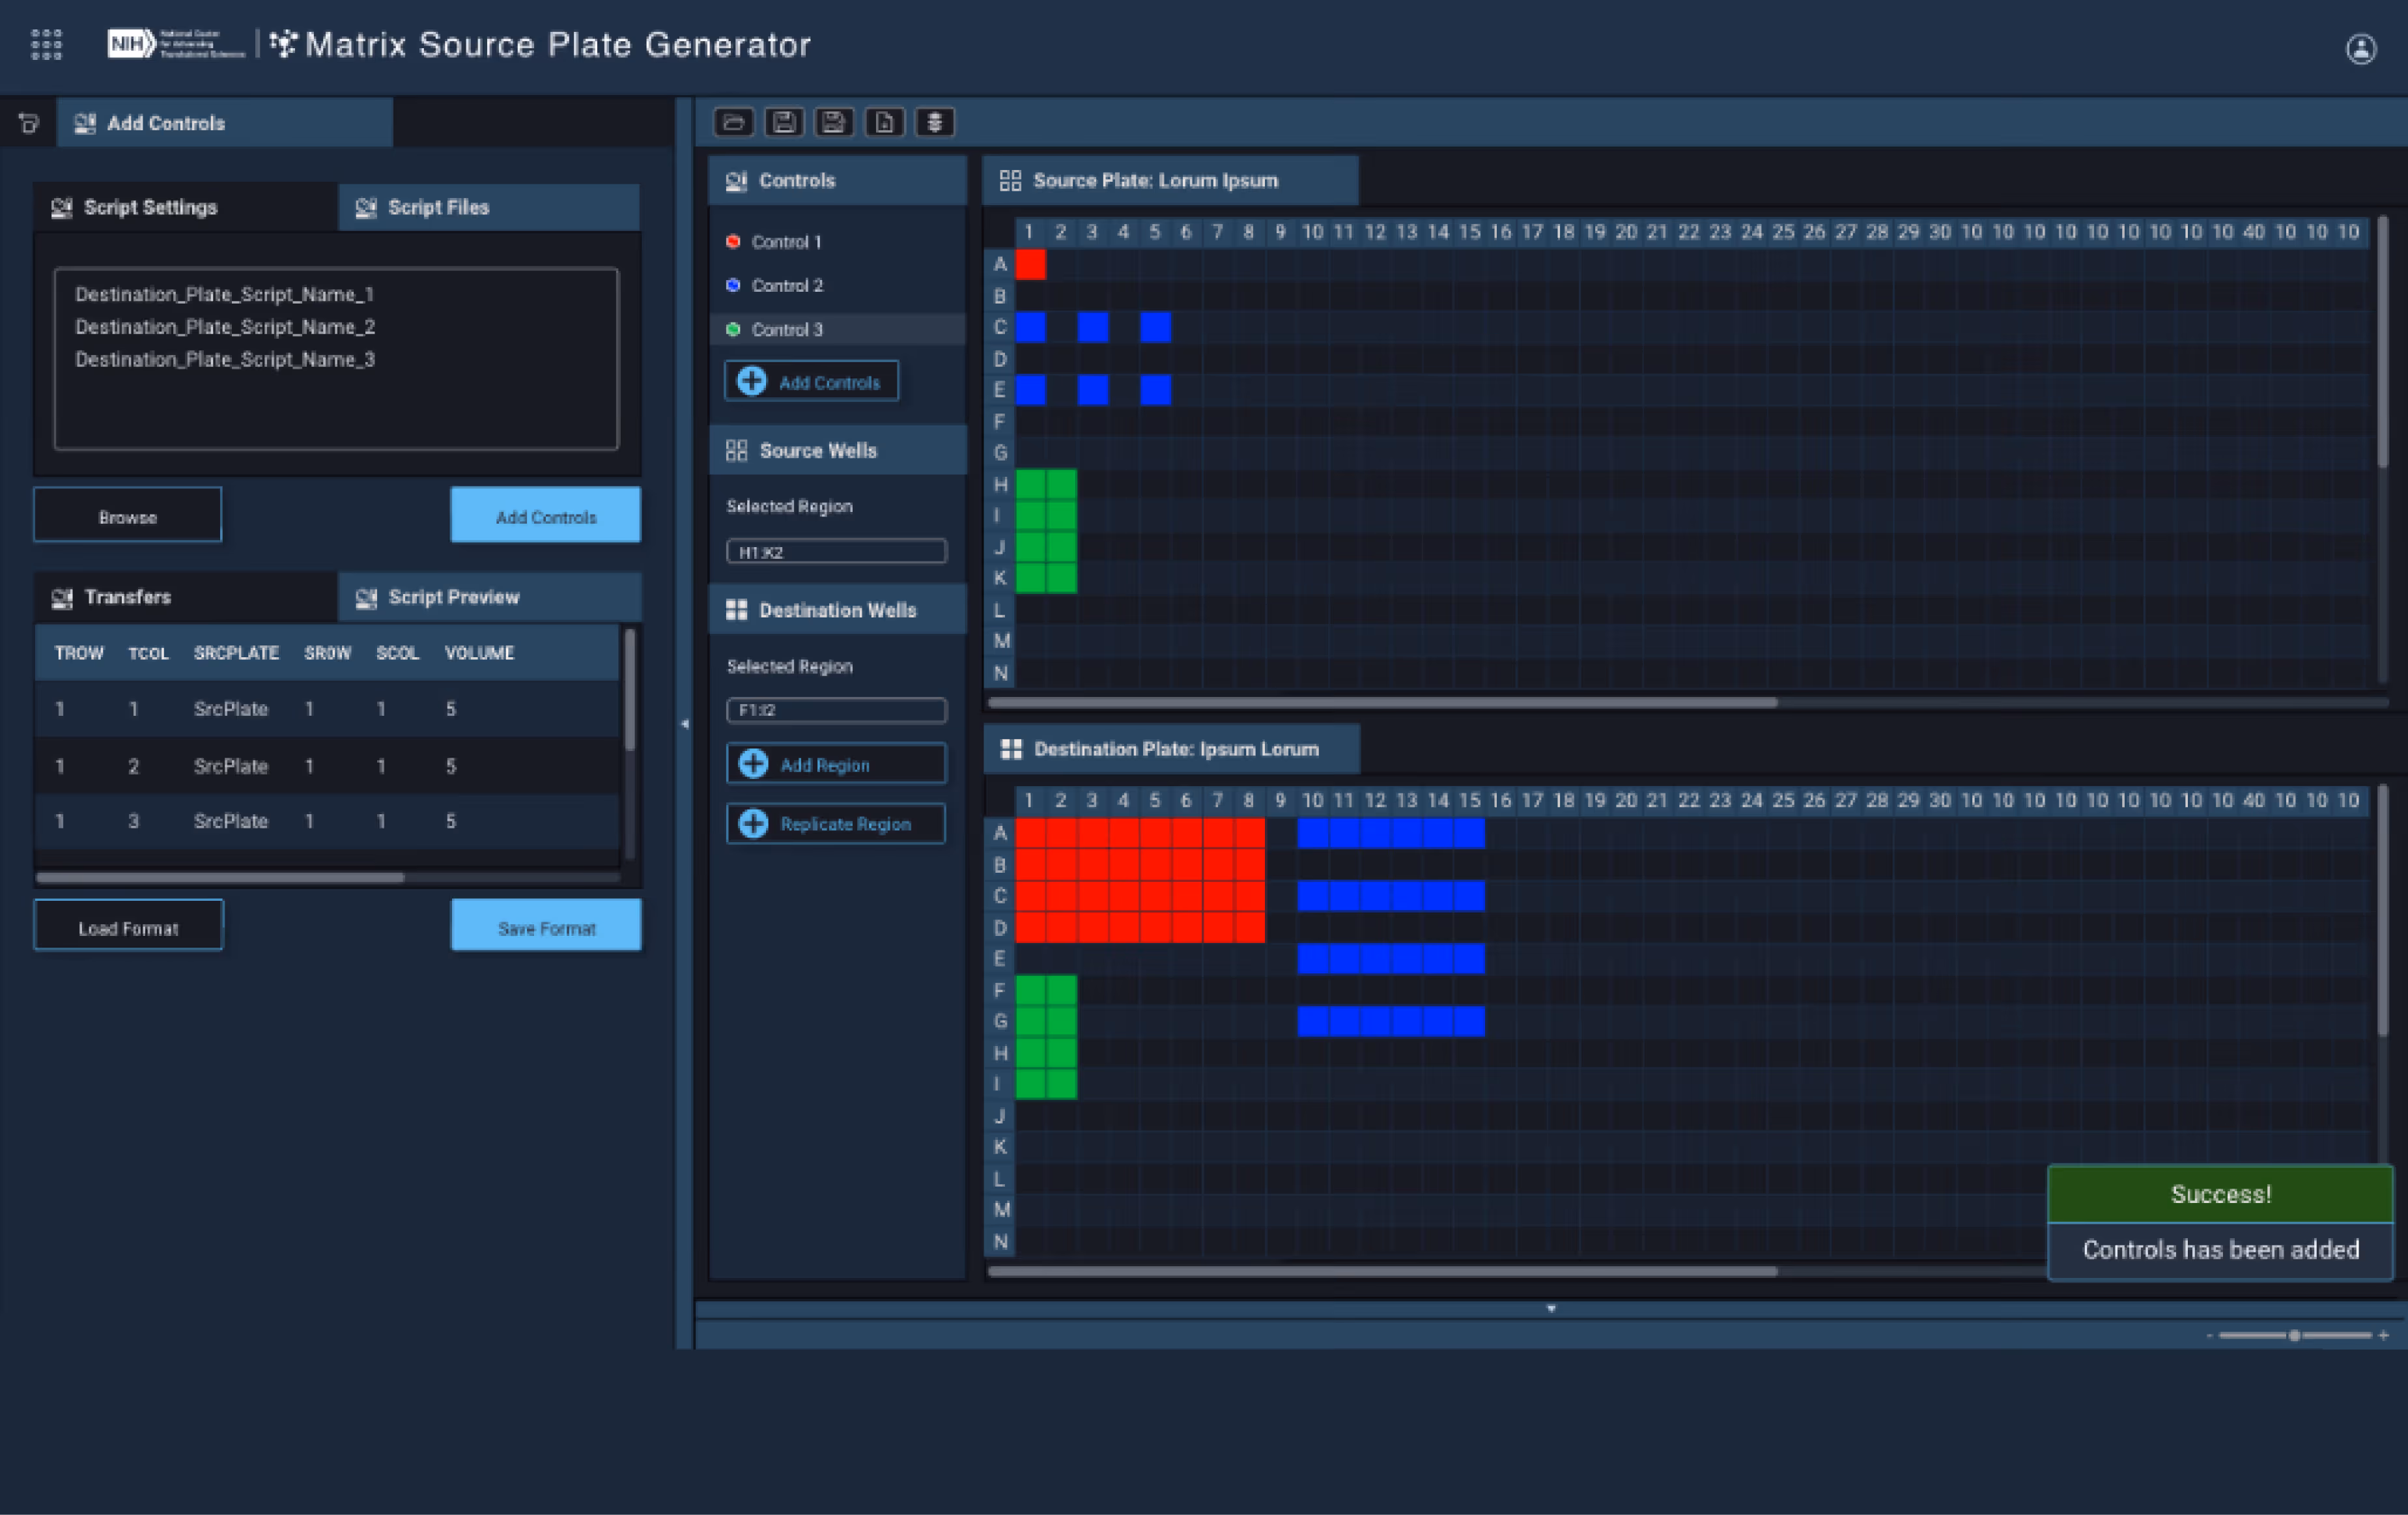The height and width of the screenshot is (1515, 2408).
Task: Click the VOLUME column header
Action: coord(479,653)
